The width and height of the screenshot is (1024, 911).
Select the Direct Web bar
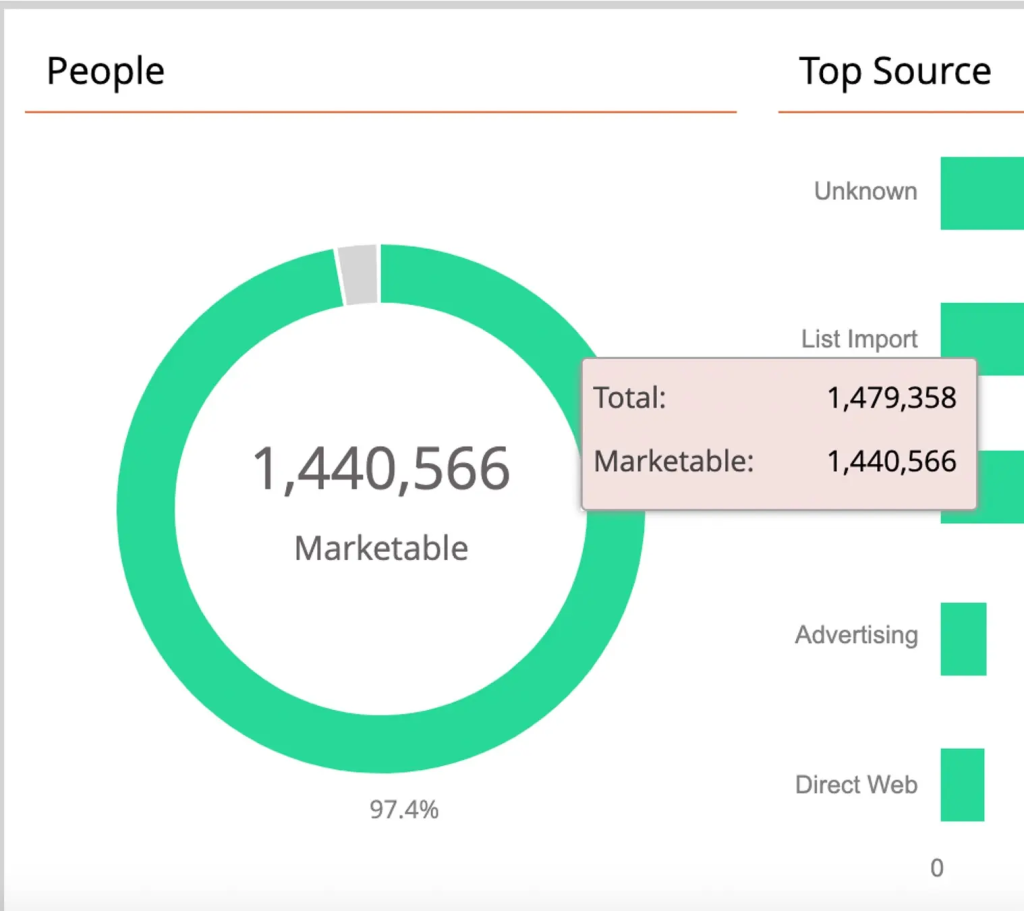964,784
